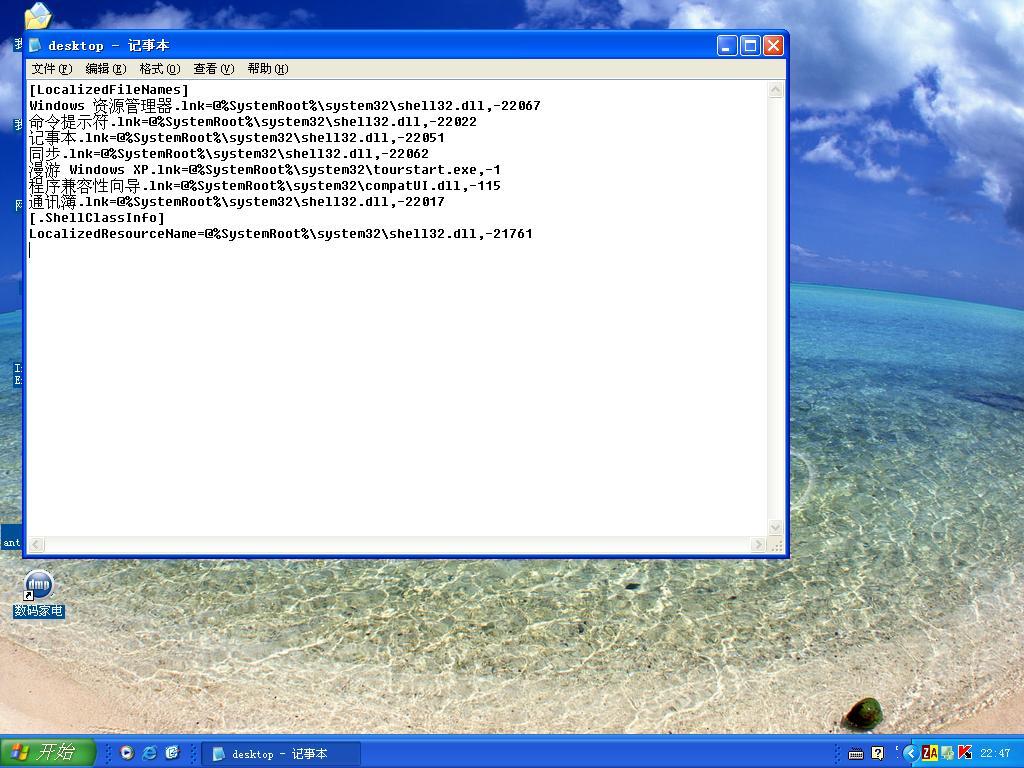Open the 编辑(E) menu
1024x768 pixels.
[106, 69]
